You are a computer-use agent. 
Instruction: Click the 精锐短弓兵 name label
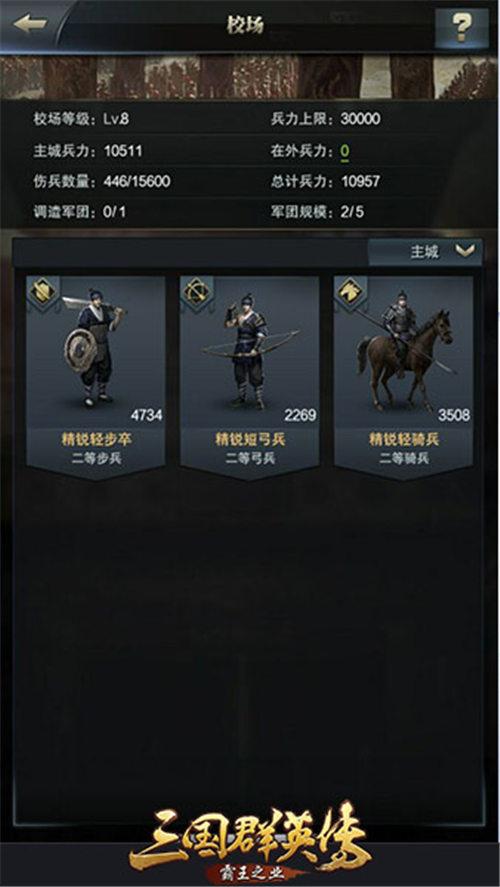click(x=250, y=440)
